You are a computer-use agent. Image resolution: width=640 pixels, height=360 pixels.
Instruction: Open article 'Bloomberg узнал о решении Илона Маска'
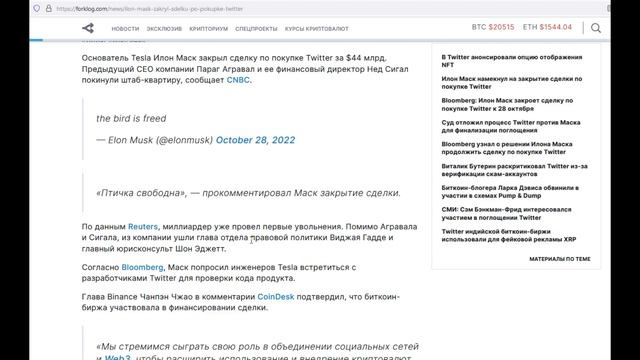(x=507, y=148)
